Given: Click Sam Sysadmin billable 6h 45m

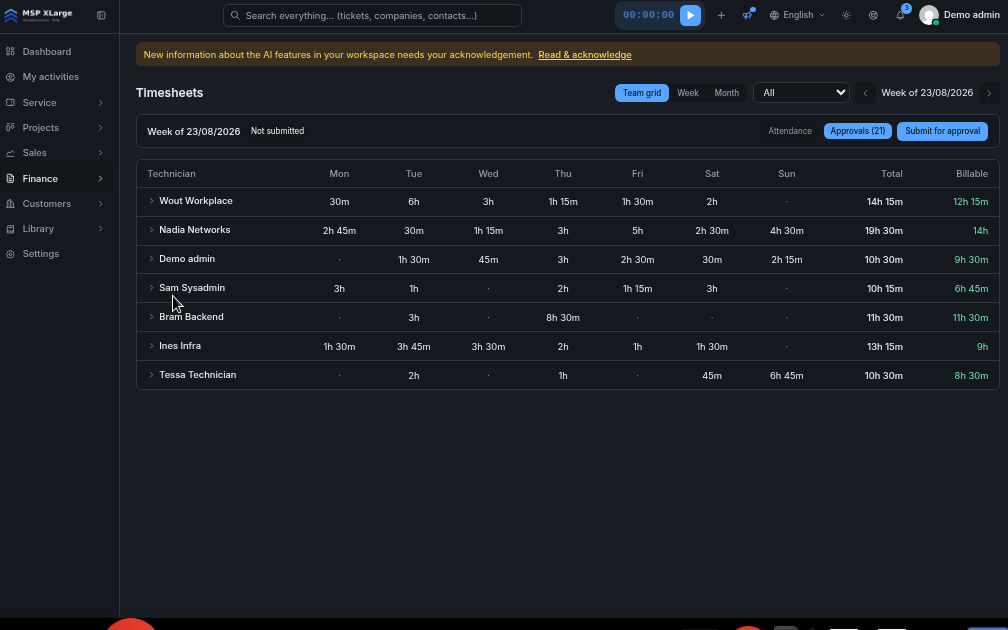Looking at the screenshot, I should click(971, 289).
